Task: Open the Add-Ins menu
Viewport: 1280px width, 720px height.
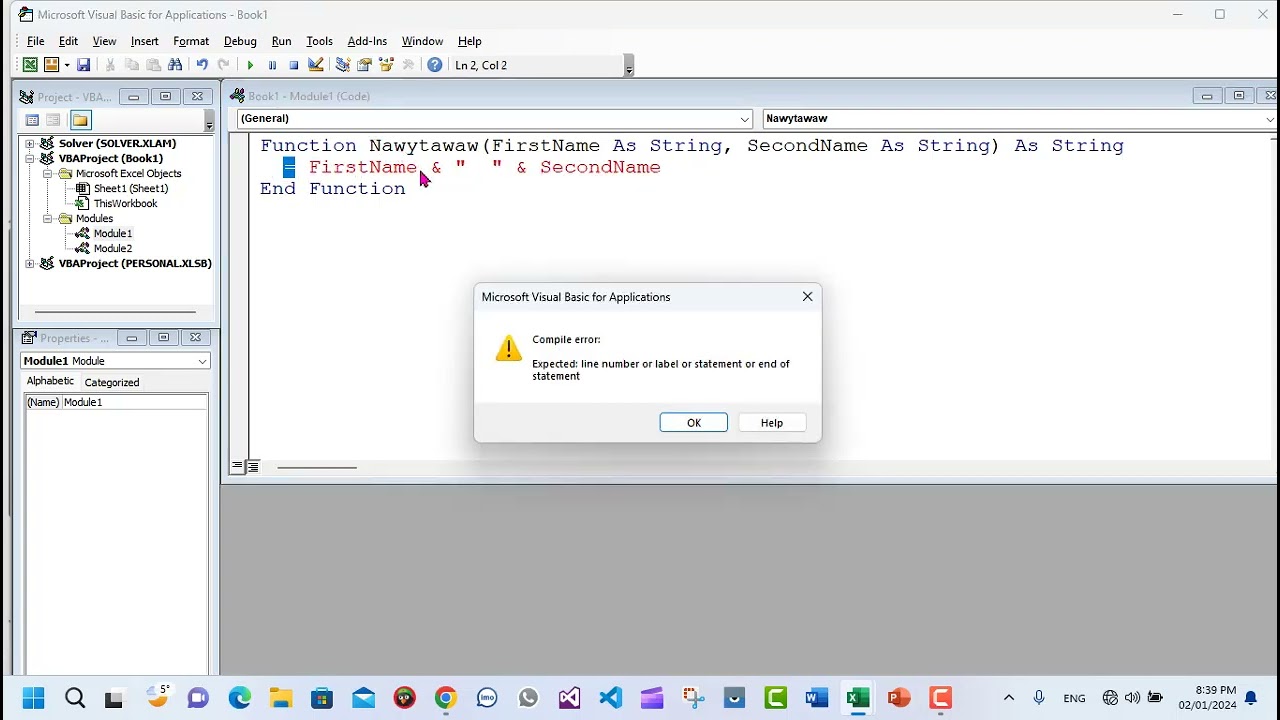Action: pyautogui.click(x=367, y=41)
